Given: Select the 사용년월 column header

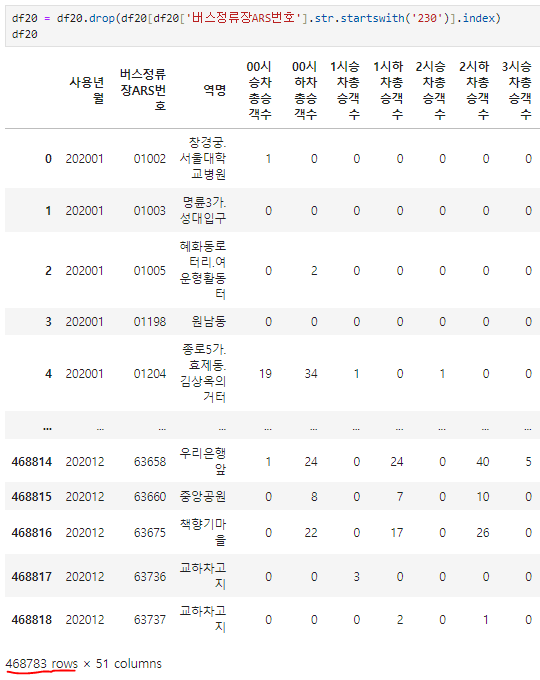Looking at the screenshot, I should tap(87, 90).
